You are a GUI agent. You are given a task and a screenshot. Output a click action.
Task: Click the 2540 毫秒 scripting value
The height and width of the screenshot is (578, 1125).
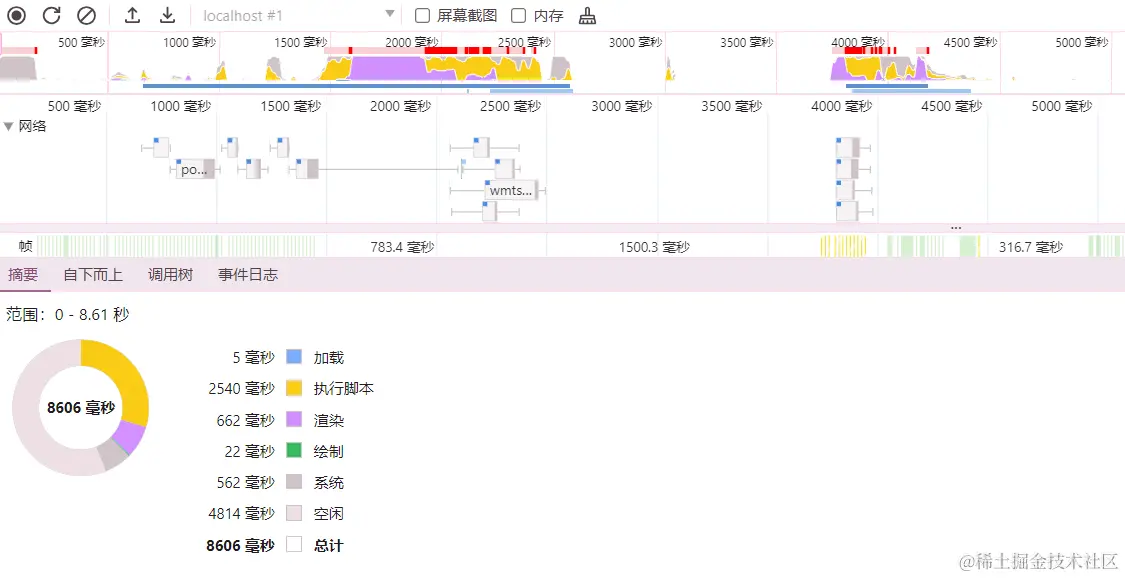point(241,389)
